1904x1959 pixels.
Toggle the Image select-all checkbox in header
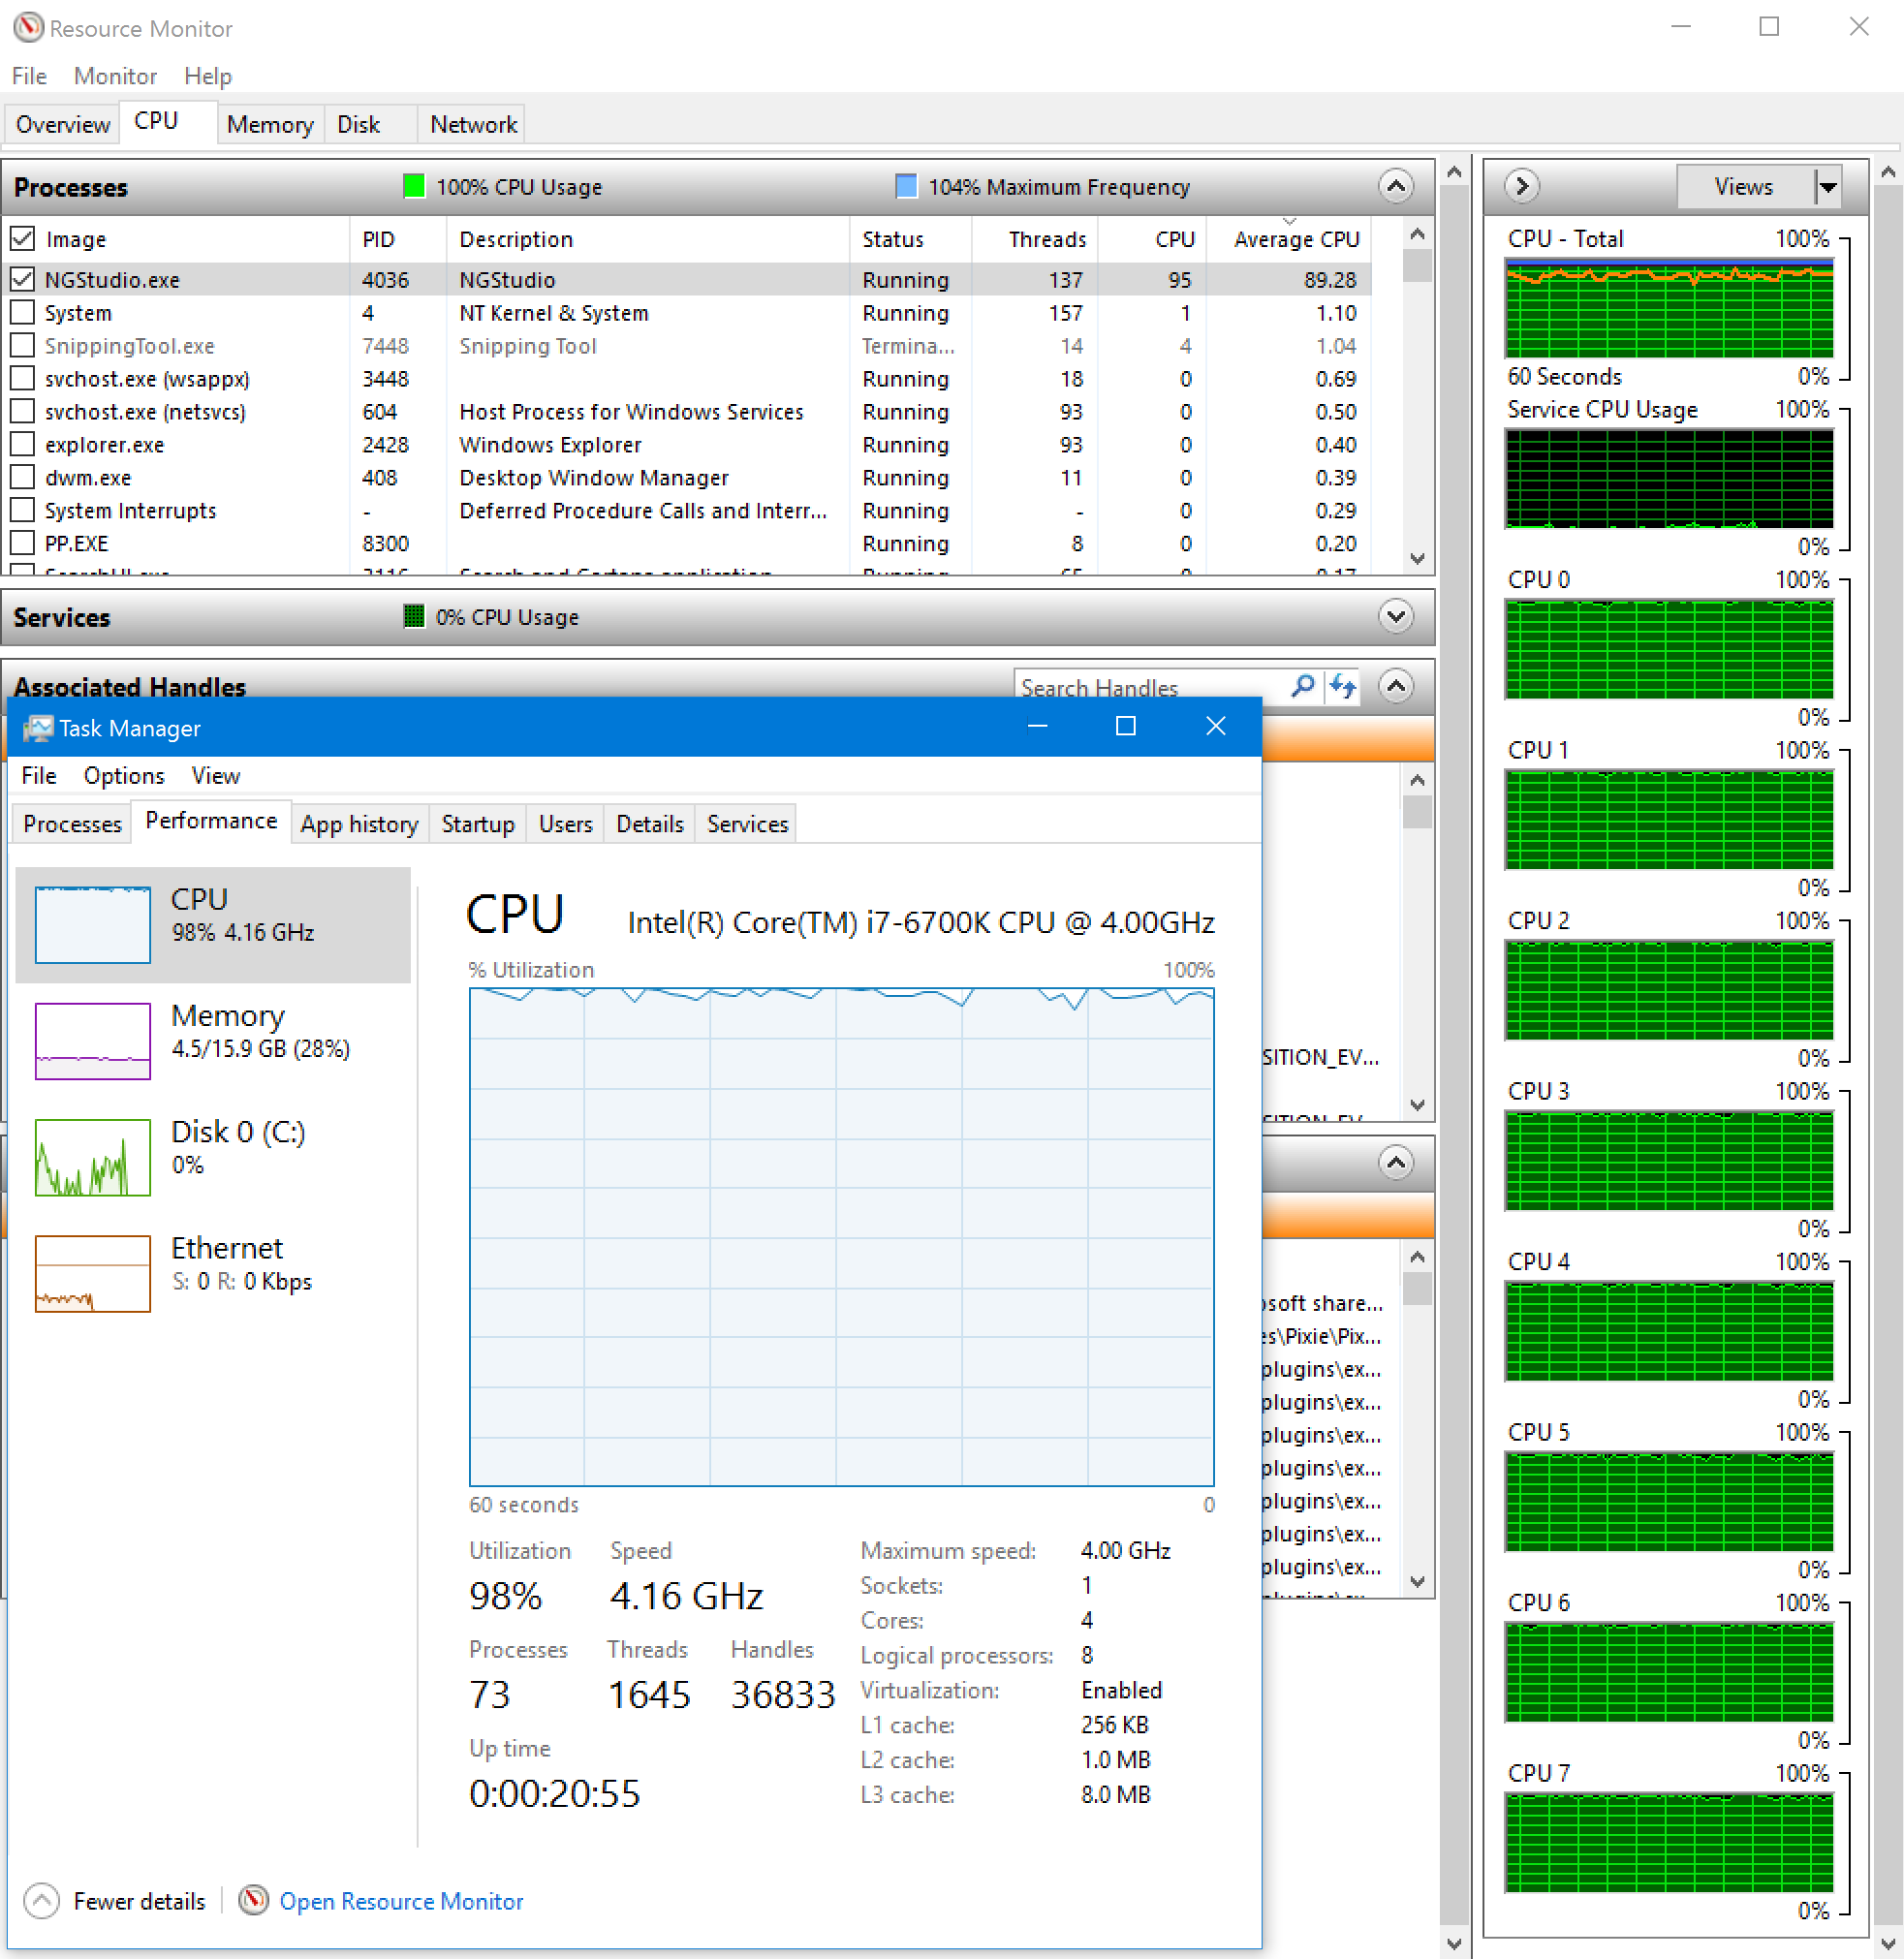coord(22,239)
